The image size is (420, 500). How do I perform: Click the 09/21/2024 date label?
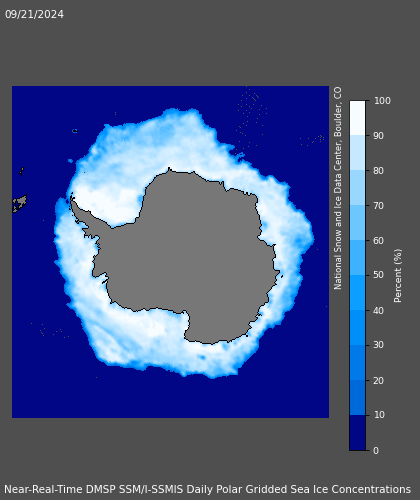pos(34,14)
